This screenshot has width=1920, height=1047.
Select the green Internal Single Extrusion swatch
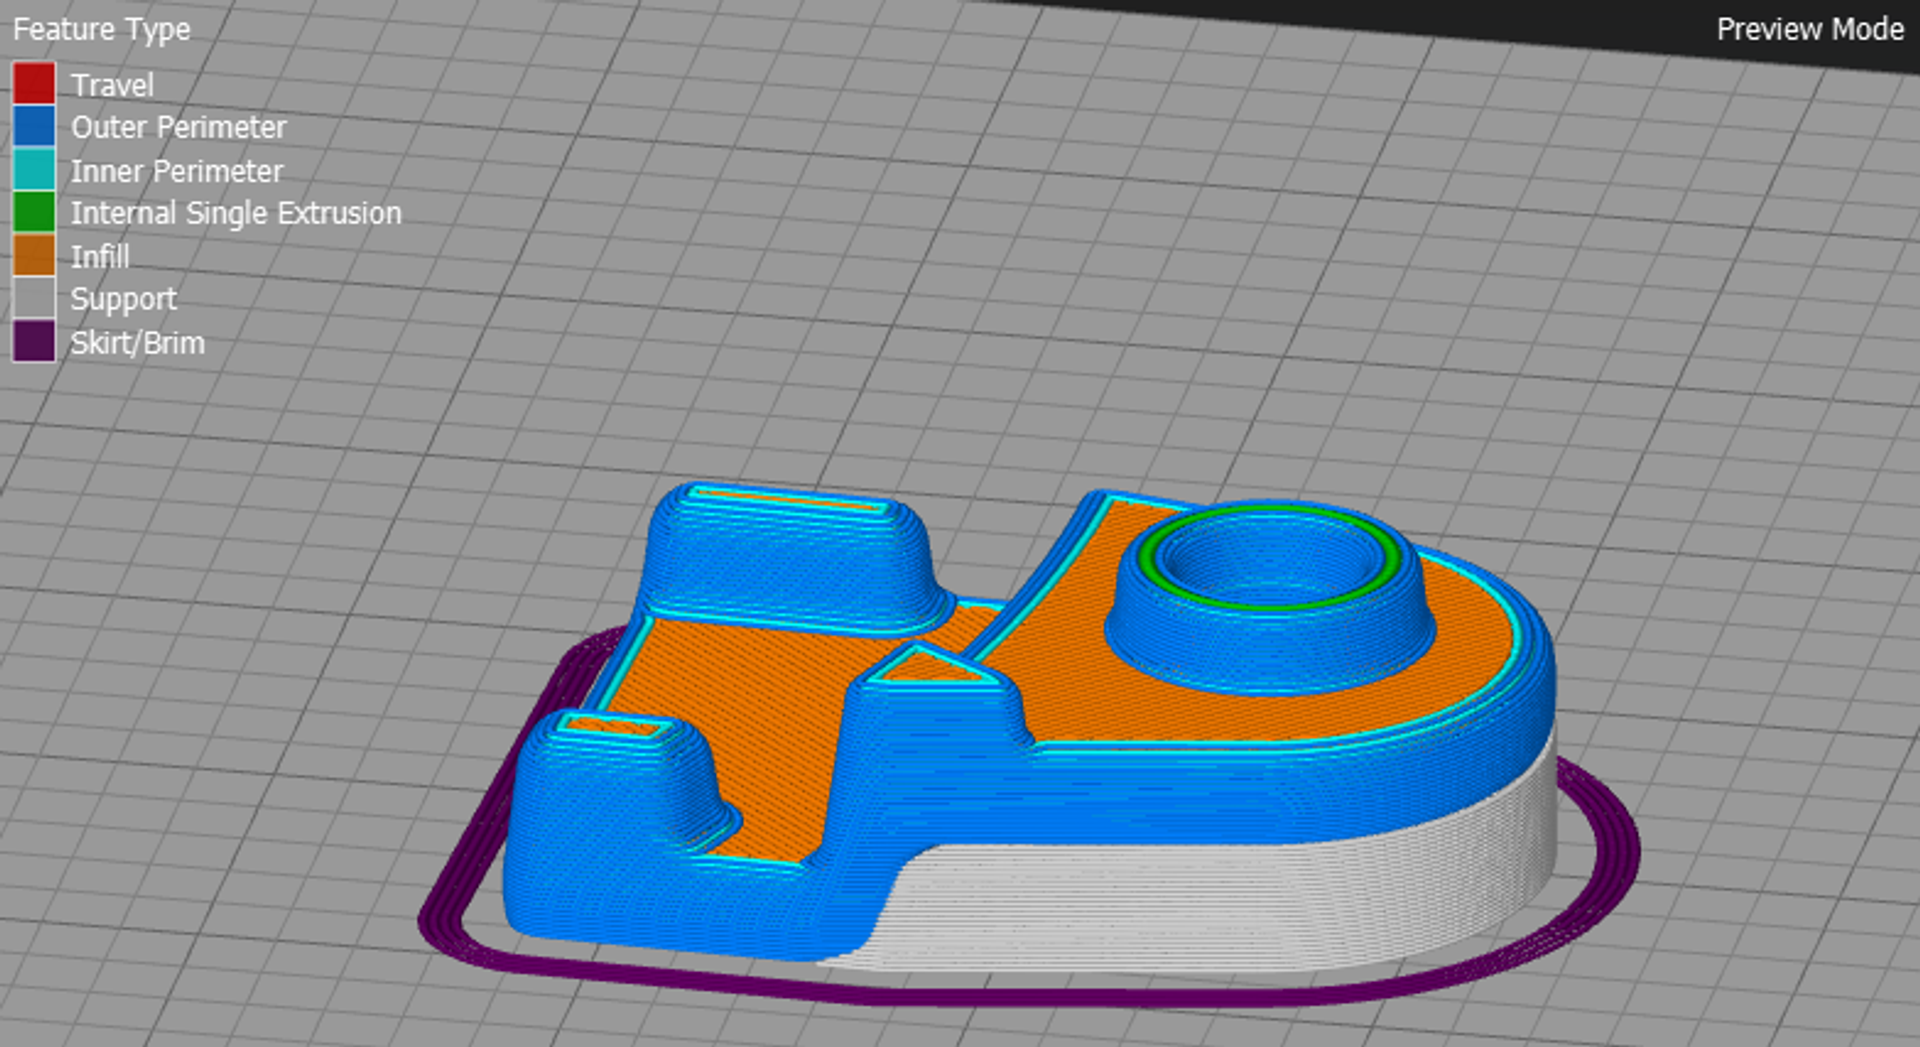(x=31, y=212)
